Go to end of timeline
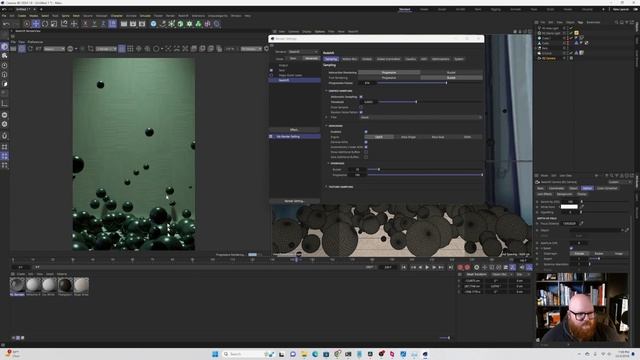Image resolution: width=640 pixels, height=360 pixels. [x=451, y=267]
